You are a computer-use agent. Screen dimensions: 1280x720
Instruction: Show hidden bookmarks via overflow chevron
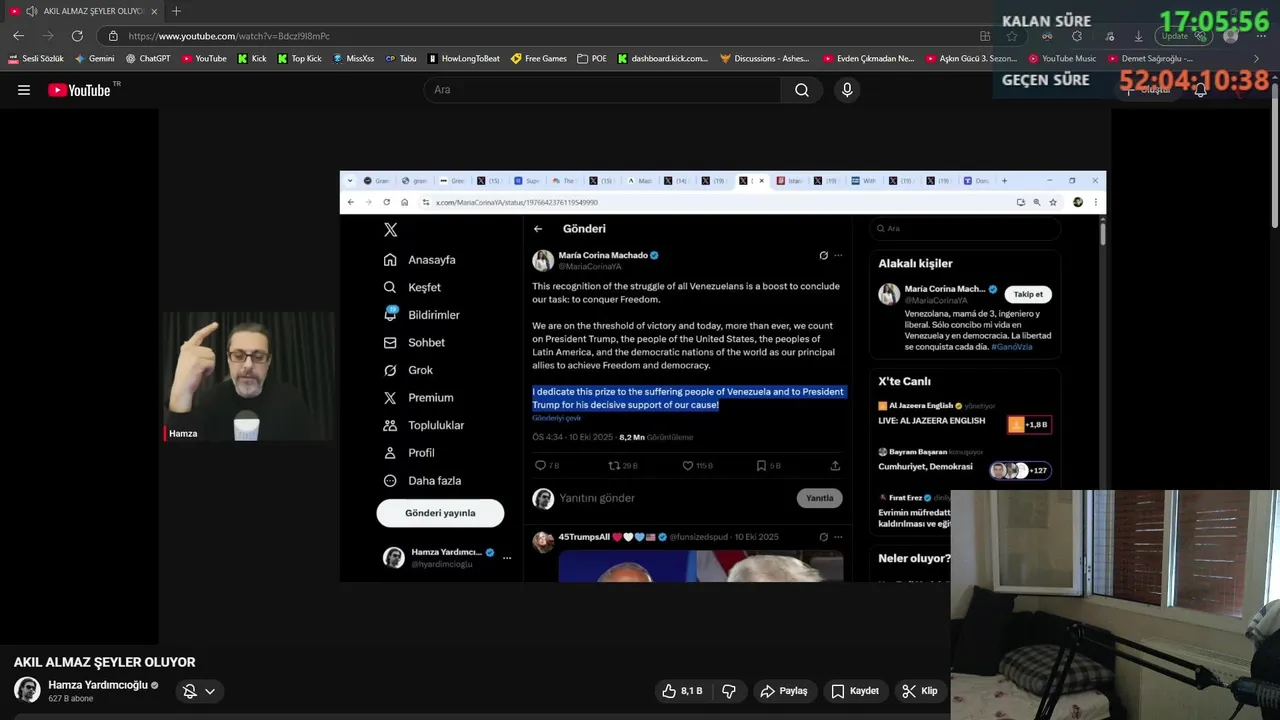click(x=1257, y=59)
